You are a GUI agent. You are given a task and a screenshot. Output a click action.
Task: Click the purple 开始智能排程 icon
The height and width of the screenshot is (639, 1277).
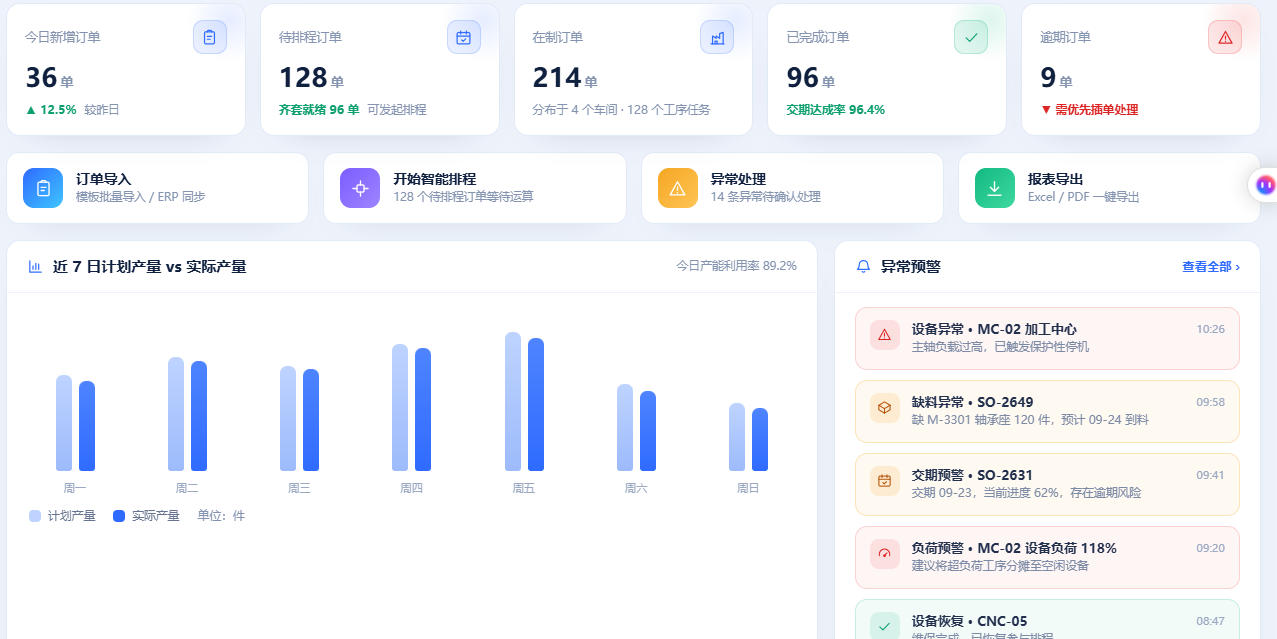360,188
